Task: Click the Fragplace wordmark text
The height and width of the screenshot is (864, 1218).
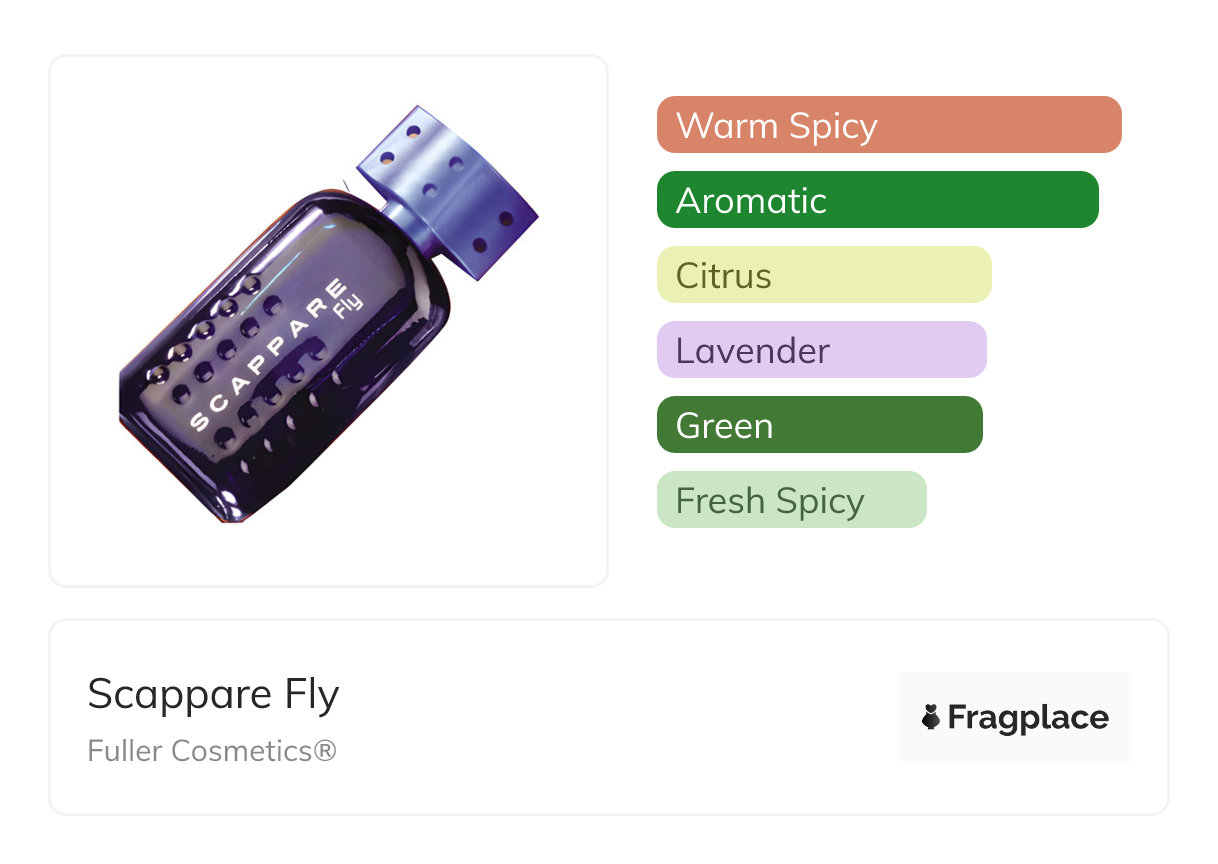Action: click(1027, 718)
